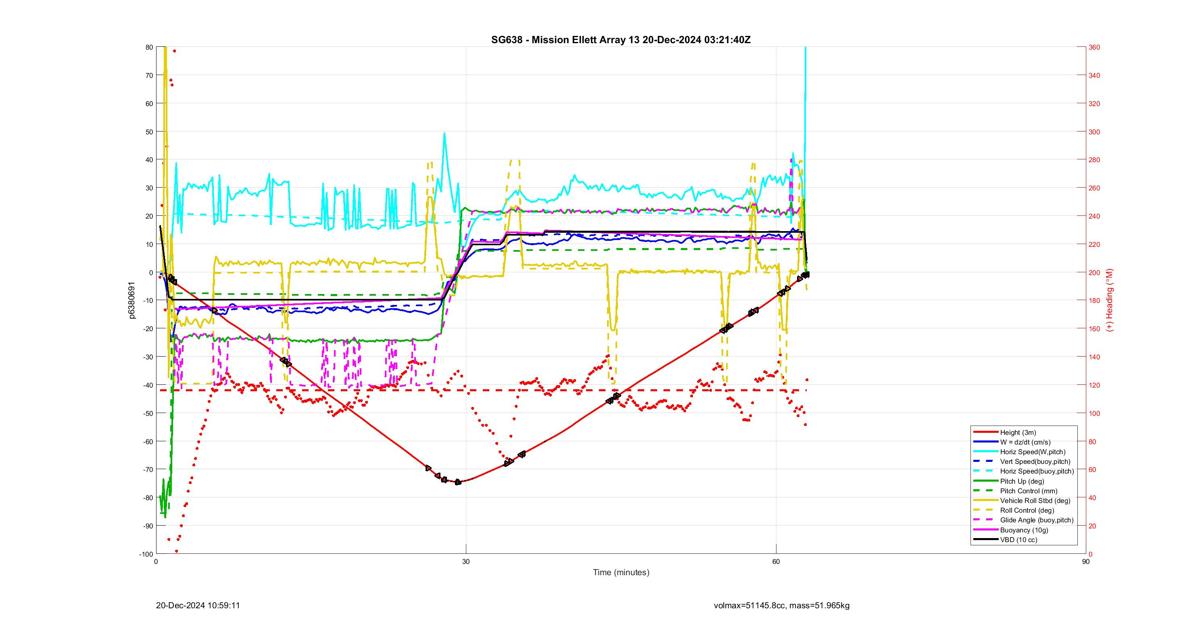The width and height of the screenshot is (1200, 622).
Task: Select the 'Horiz Speed(buoy,pitch)' legend entry
Action: click(1023, 471)
